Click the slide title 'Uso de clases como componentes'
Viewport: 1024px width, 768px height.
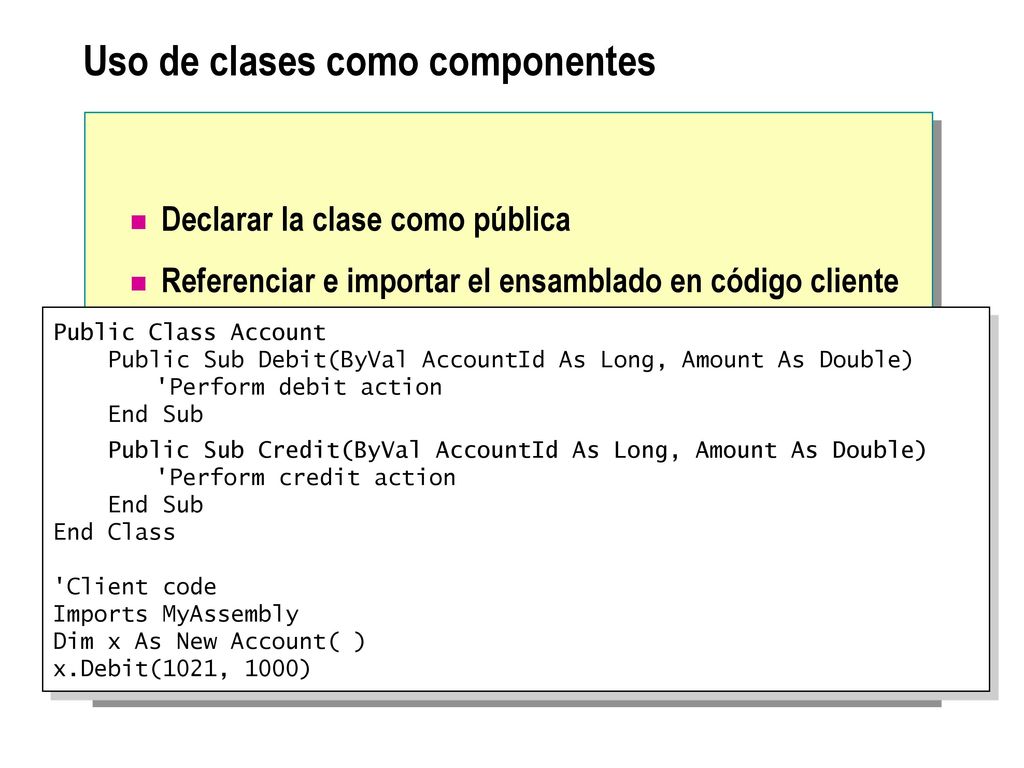tap(369, 62)
